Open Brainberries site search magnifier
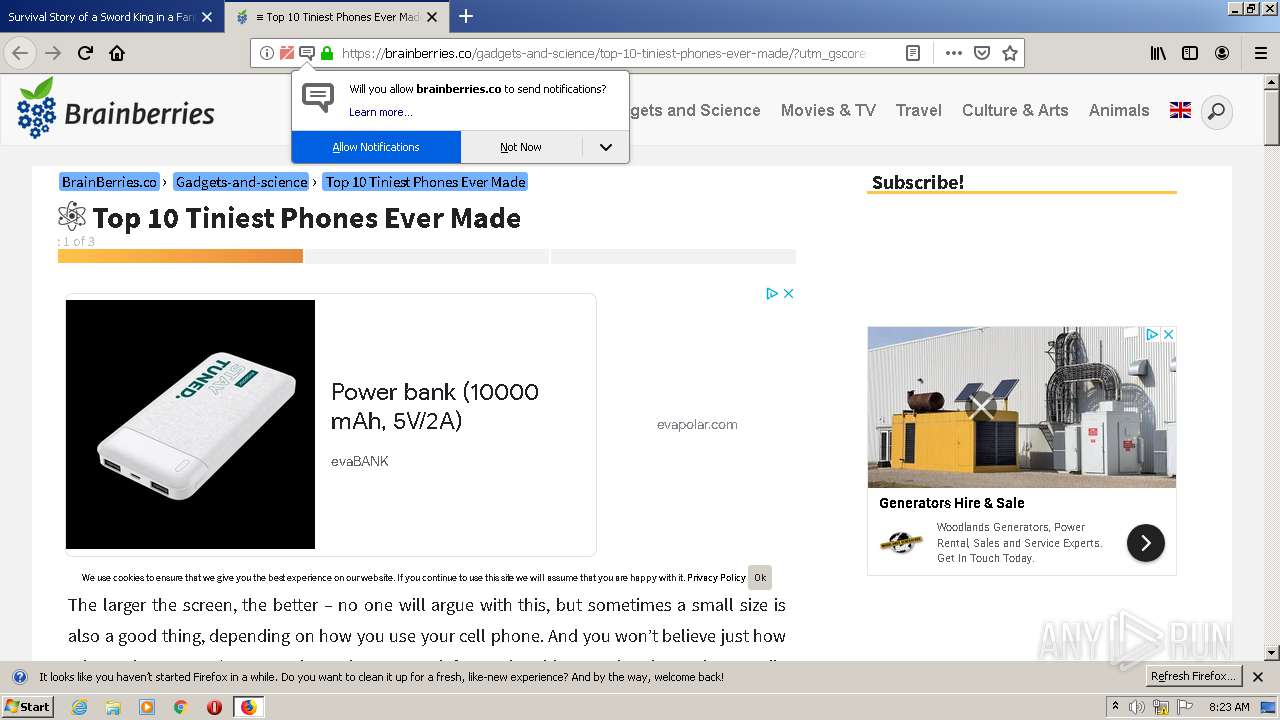The image size is (1280, 720). pos(1216,111)
